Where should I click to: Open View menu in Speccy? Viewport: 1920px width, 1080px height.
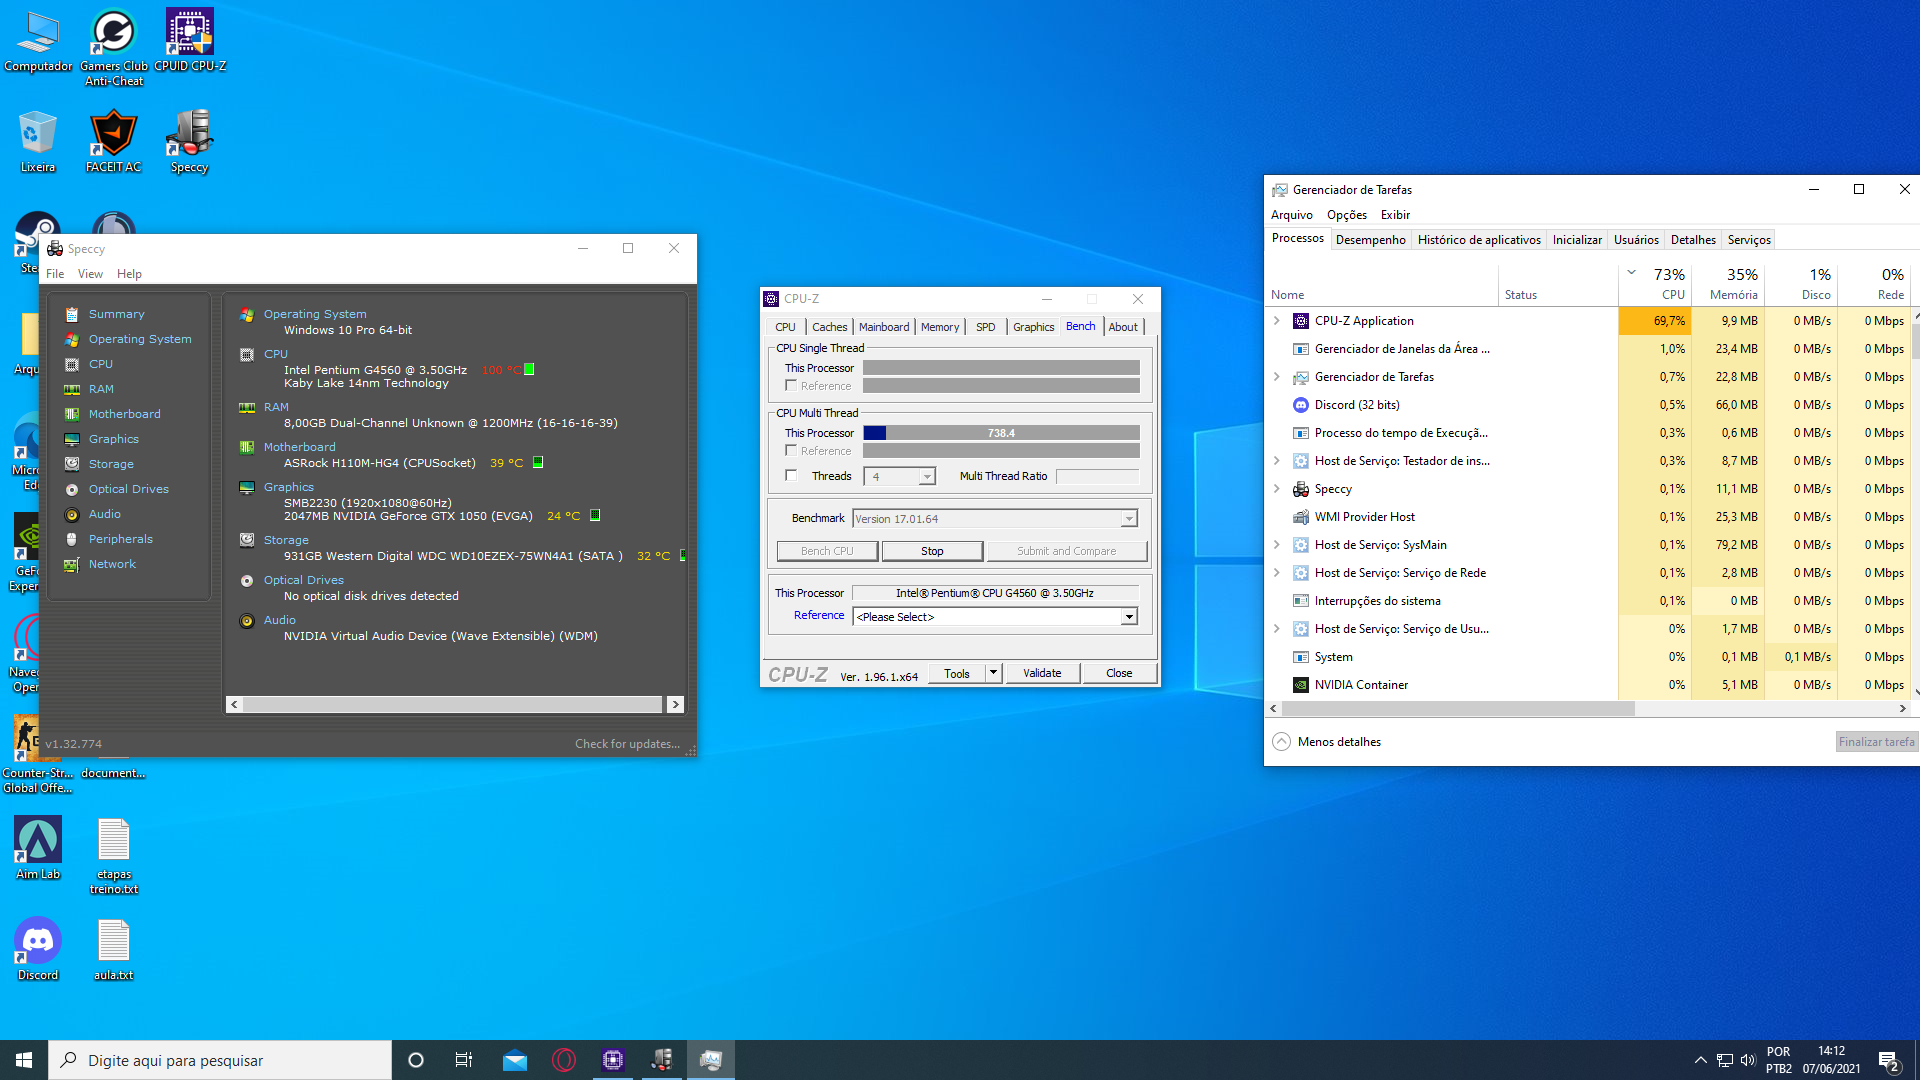tap(90, 274)
